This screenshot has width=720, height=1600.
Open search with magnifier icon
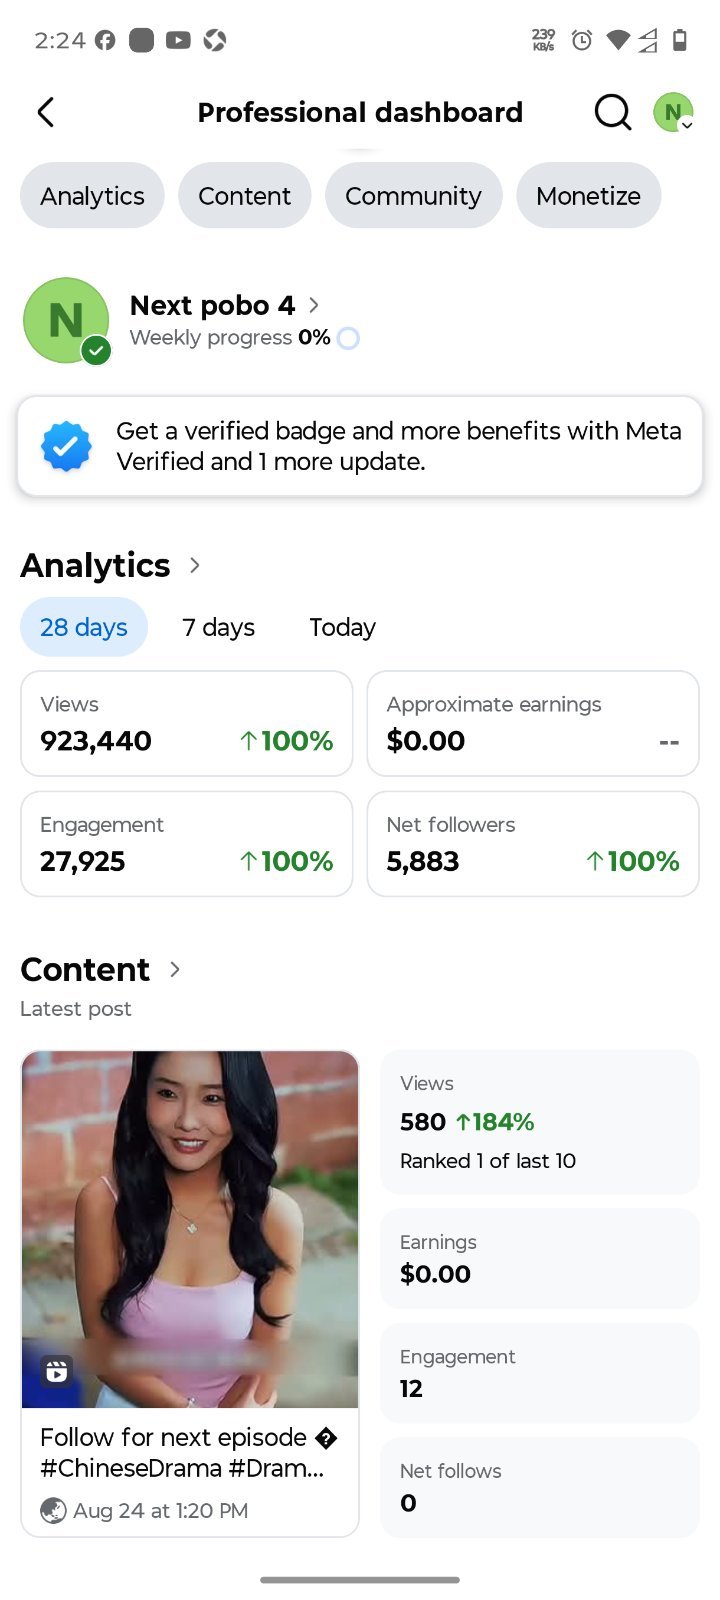pyautogui.click(x=612, y=112)
